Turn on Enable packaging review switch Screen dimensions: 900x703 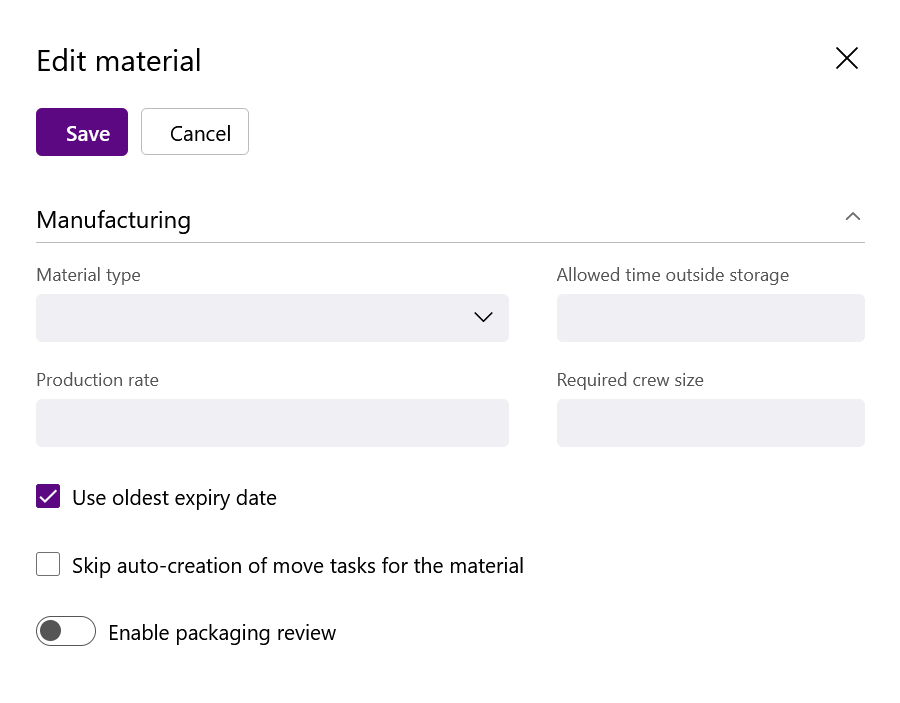coord(66,631)
